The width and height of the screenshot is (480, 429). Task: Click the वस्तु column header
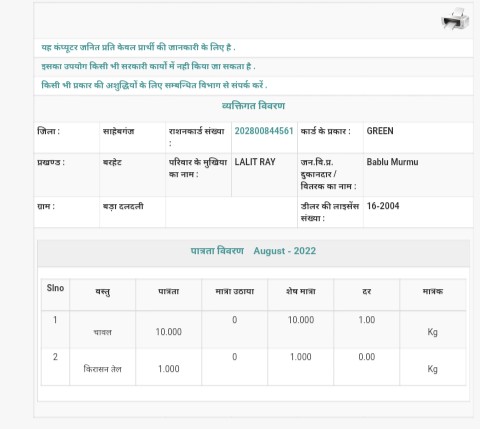point(103,292)
